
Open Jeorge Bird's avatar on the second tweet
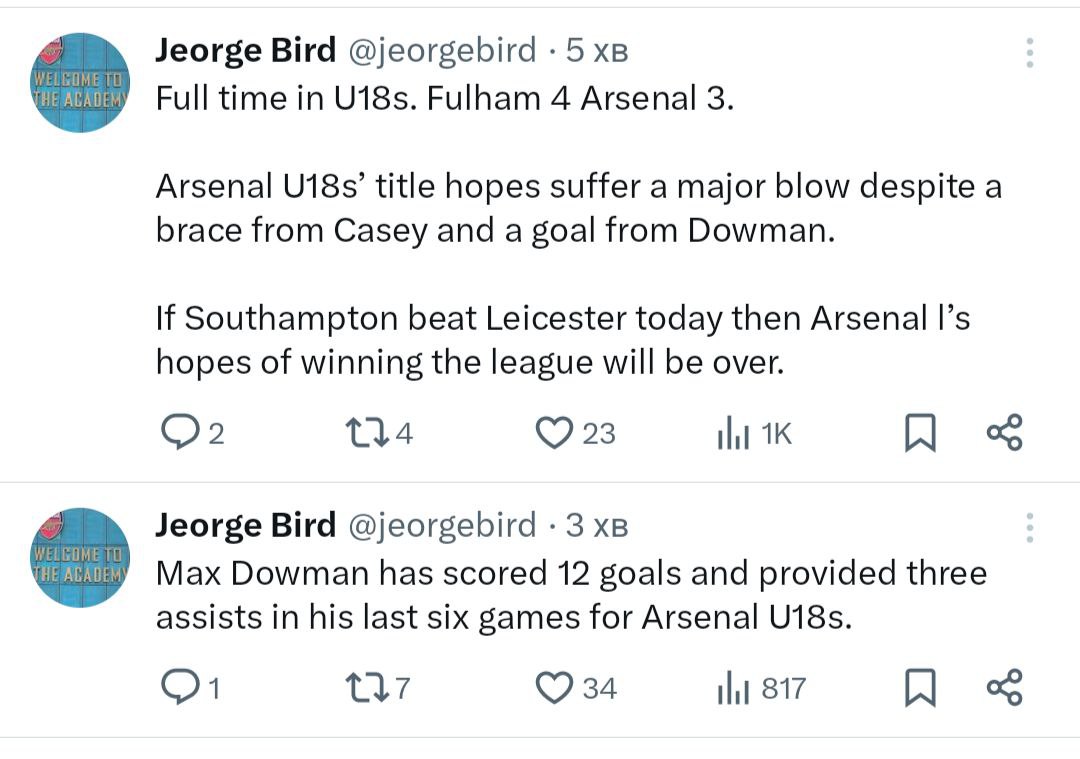pyautogui.click(x=80, y=557)
